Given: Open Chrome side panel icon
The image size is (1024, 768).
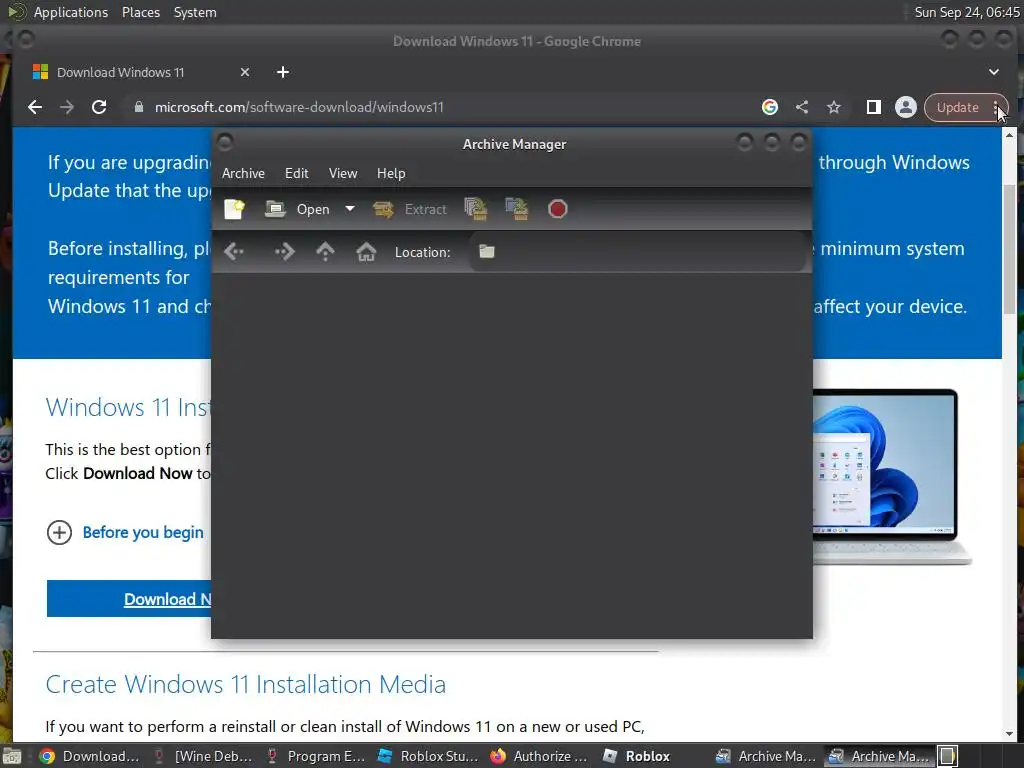Looking at the screenshot, I should (874, 107).
